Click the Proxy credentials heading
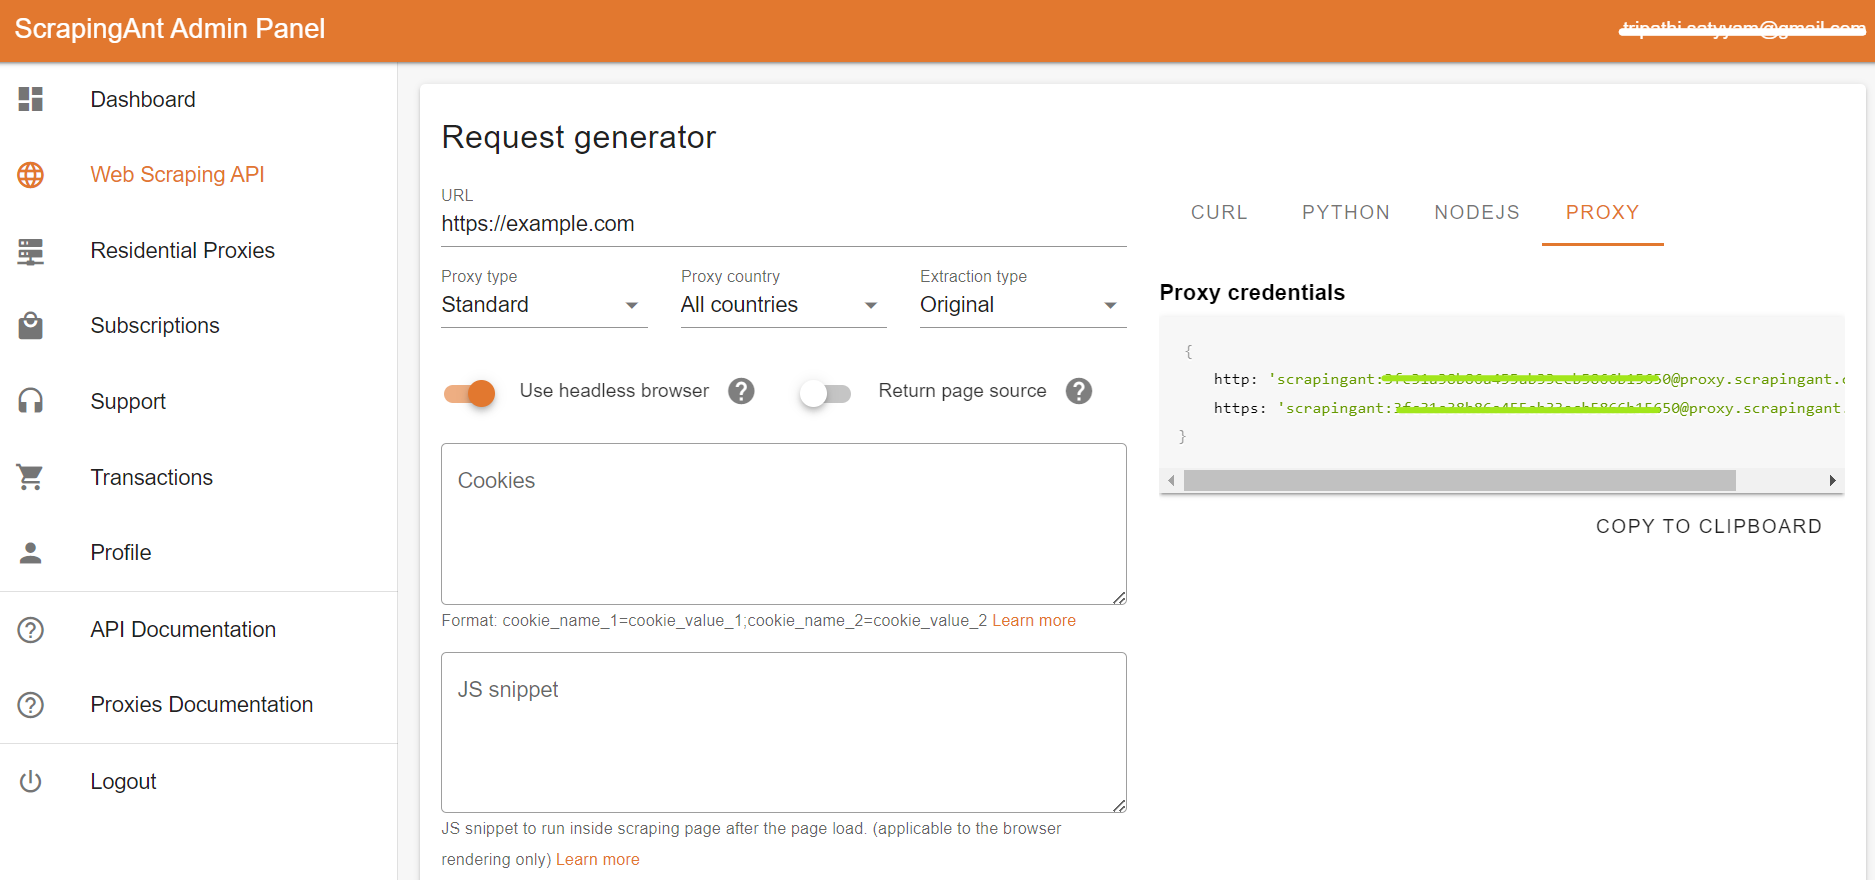This screenshot has height=880, width=1875. pos(1252,293)
